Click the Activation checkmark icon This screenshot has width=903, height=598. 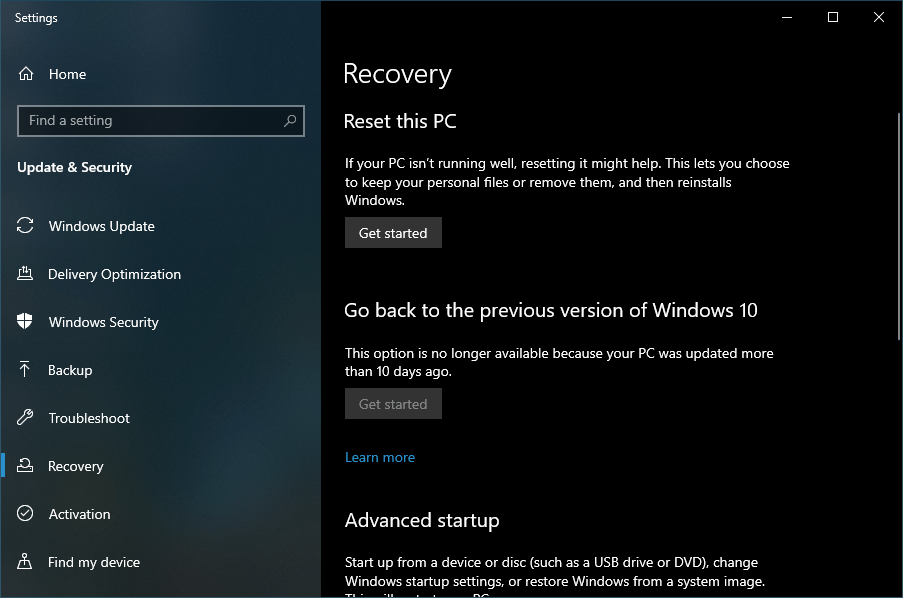(x=24, y=514)
